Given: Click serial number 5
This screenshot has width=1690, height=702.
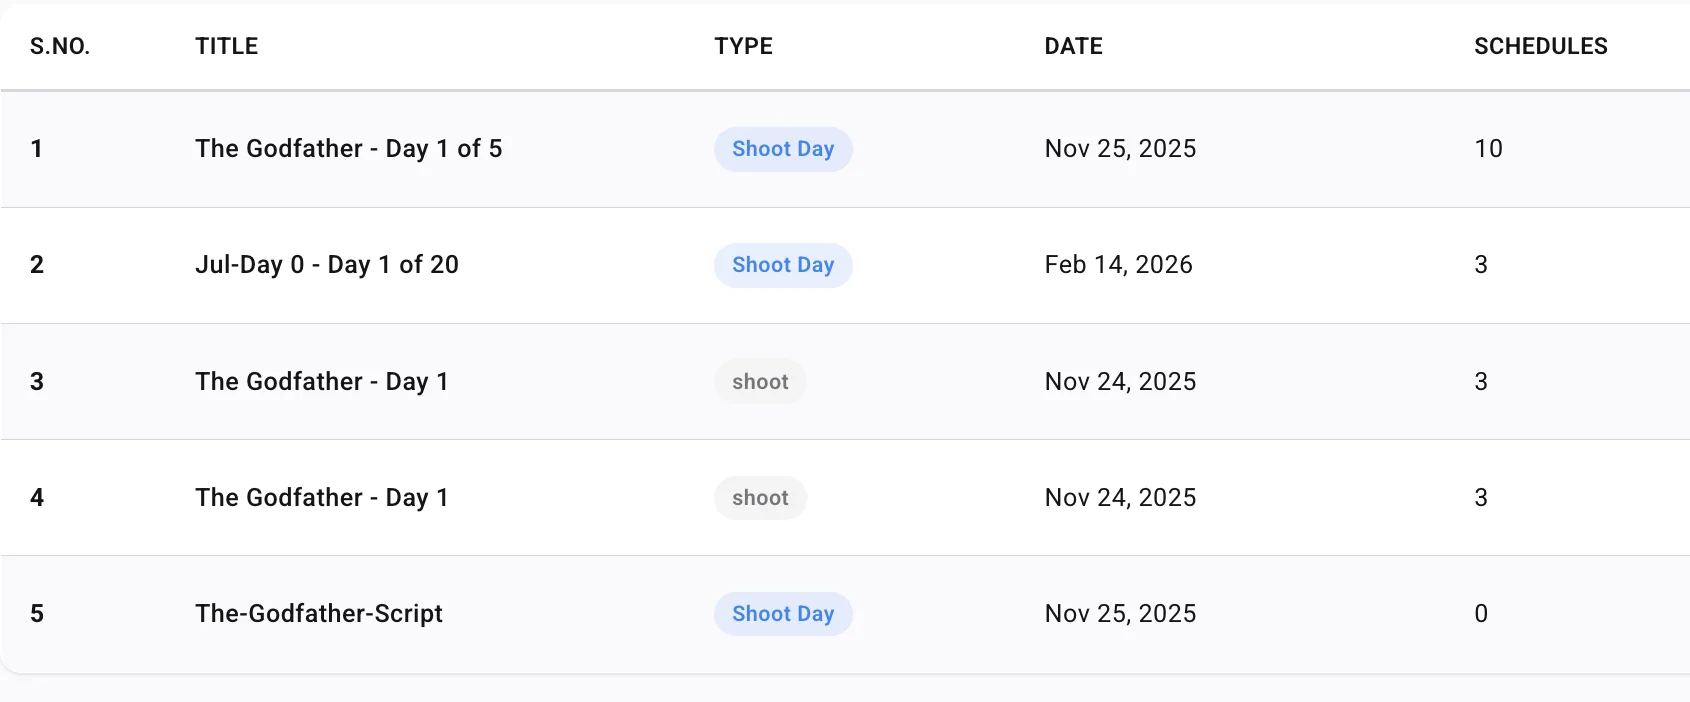Looking at the screenshot, I should [x=37, y=614].
